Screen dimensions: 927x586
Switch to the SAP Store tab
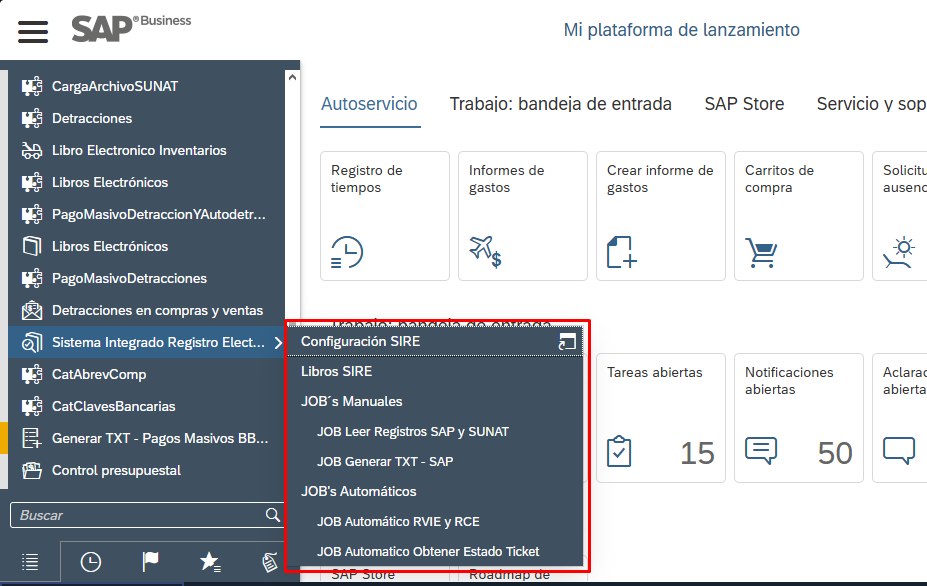(x=744, y=104)
